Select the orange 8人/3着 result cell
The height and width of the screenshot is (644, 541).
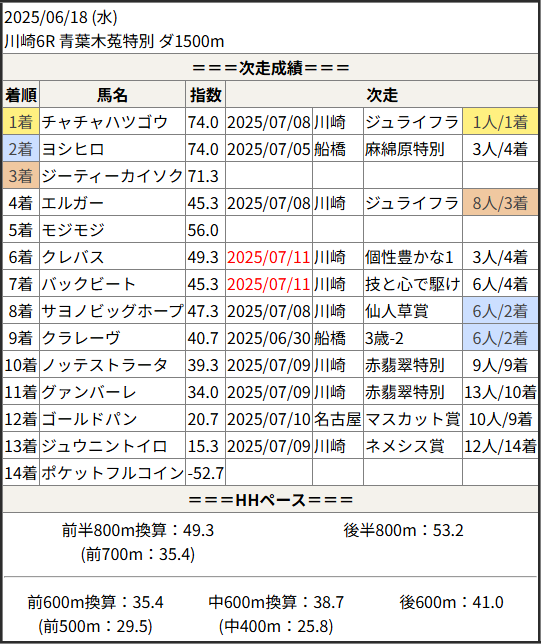point(500,202)
